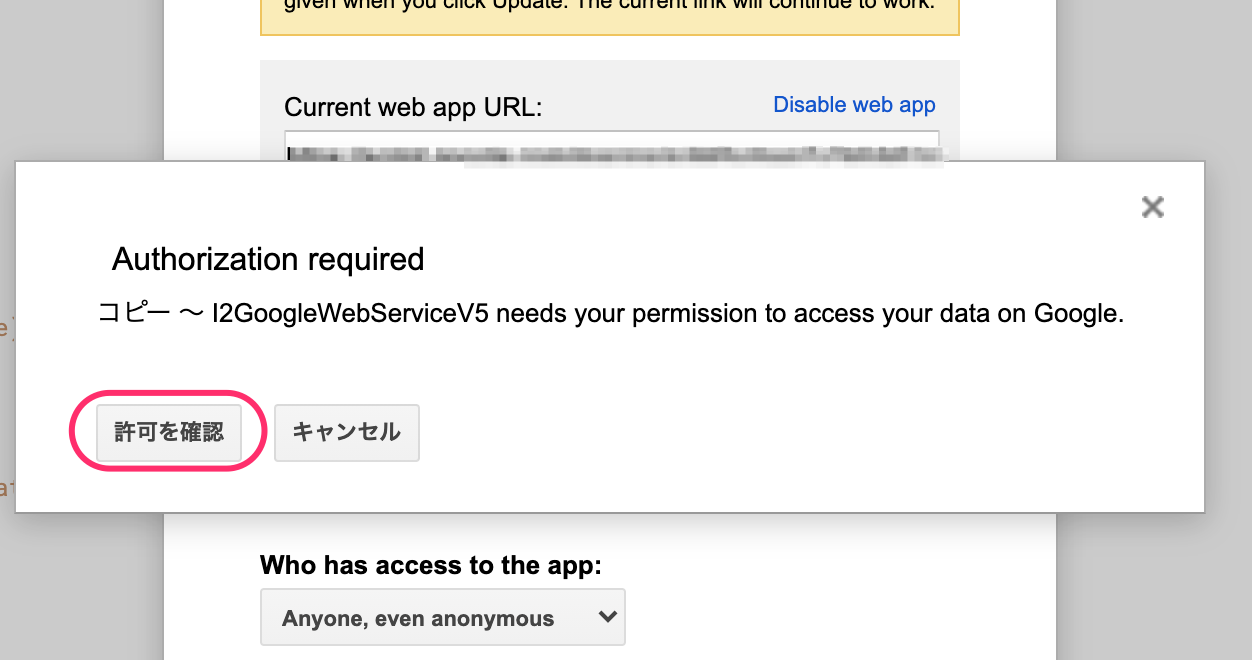Click the コピー prefix in the permission message
The width and height of the screenshot is (1252, 660).
tap(134, 314)
